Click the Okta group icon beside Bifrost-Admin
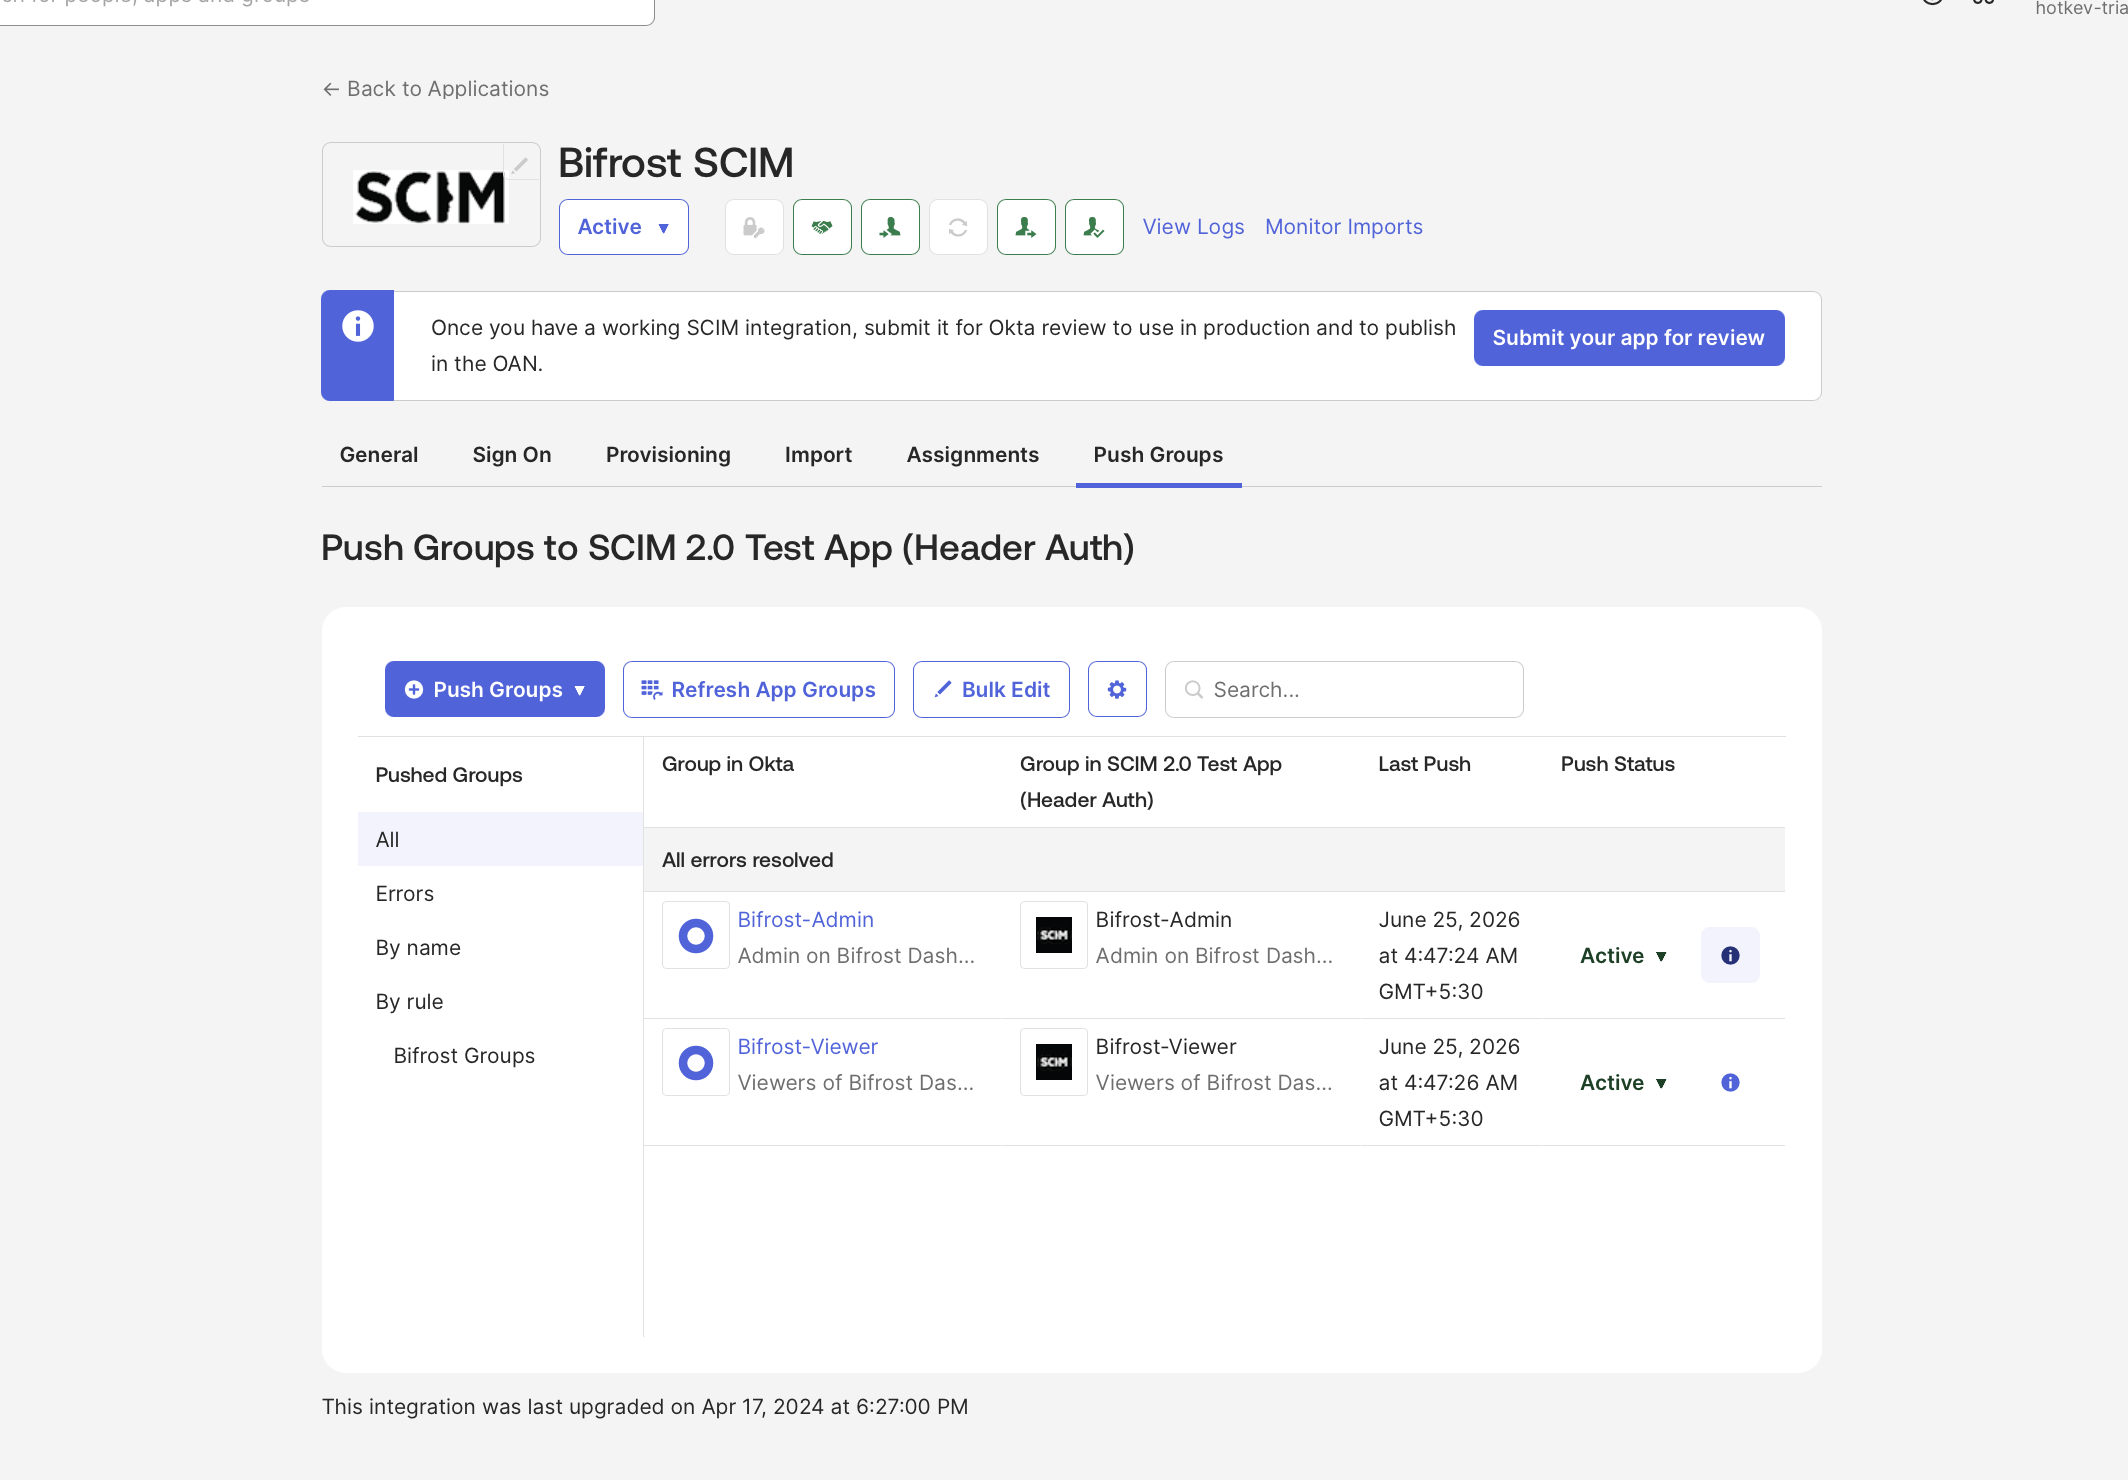The height and width of the screenshot is (1480, 2128). pos(696,936)
